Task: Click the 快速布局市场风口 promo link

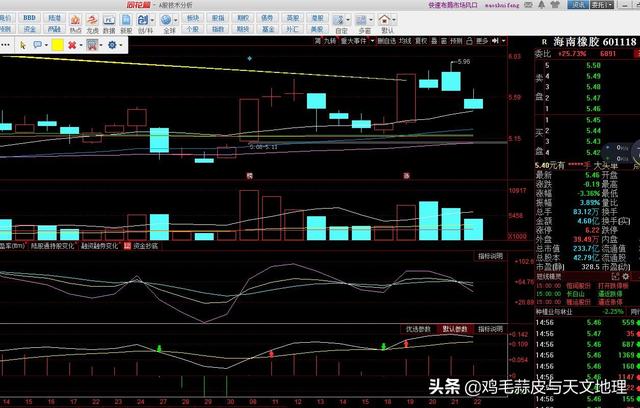Action: 453,5
